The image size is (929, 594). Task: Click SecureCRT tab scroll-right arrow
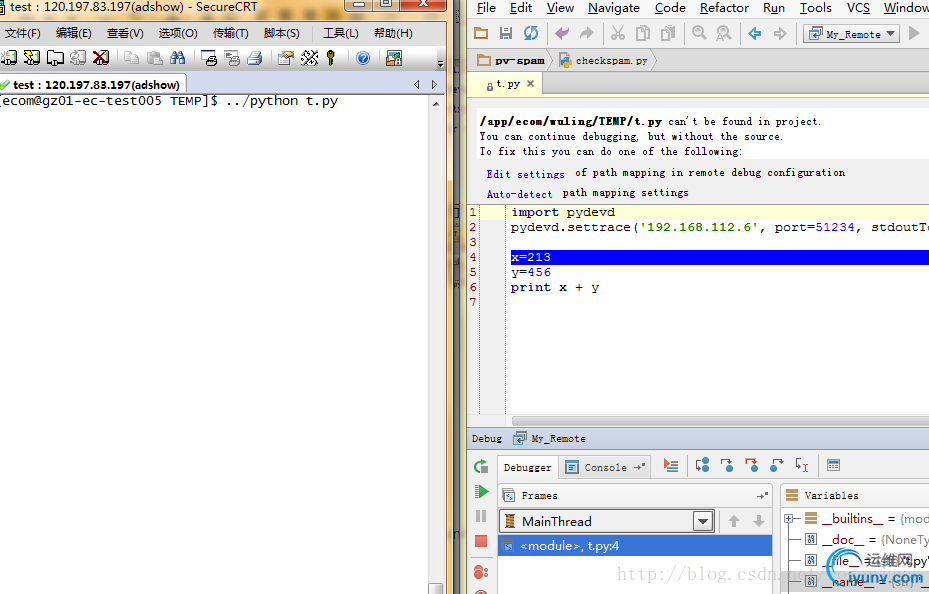[434, 85]
